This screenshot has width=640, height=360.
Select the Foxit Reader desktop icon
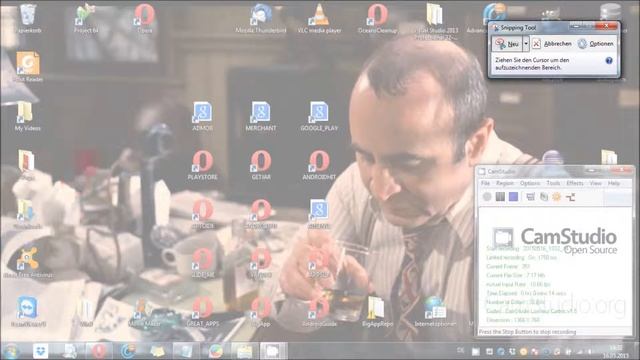(28, 67)
